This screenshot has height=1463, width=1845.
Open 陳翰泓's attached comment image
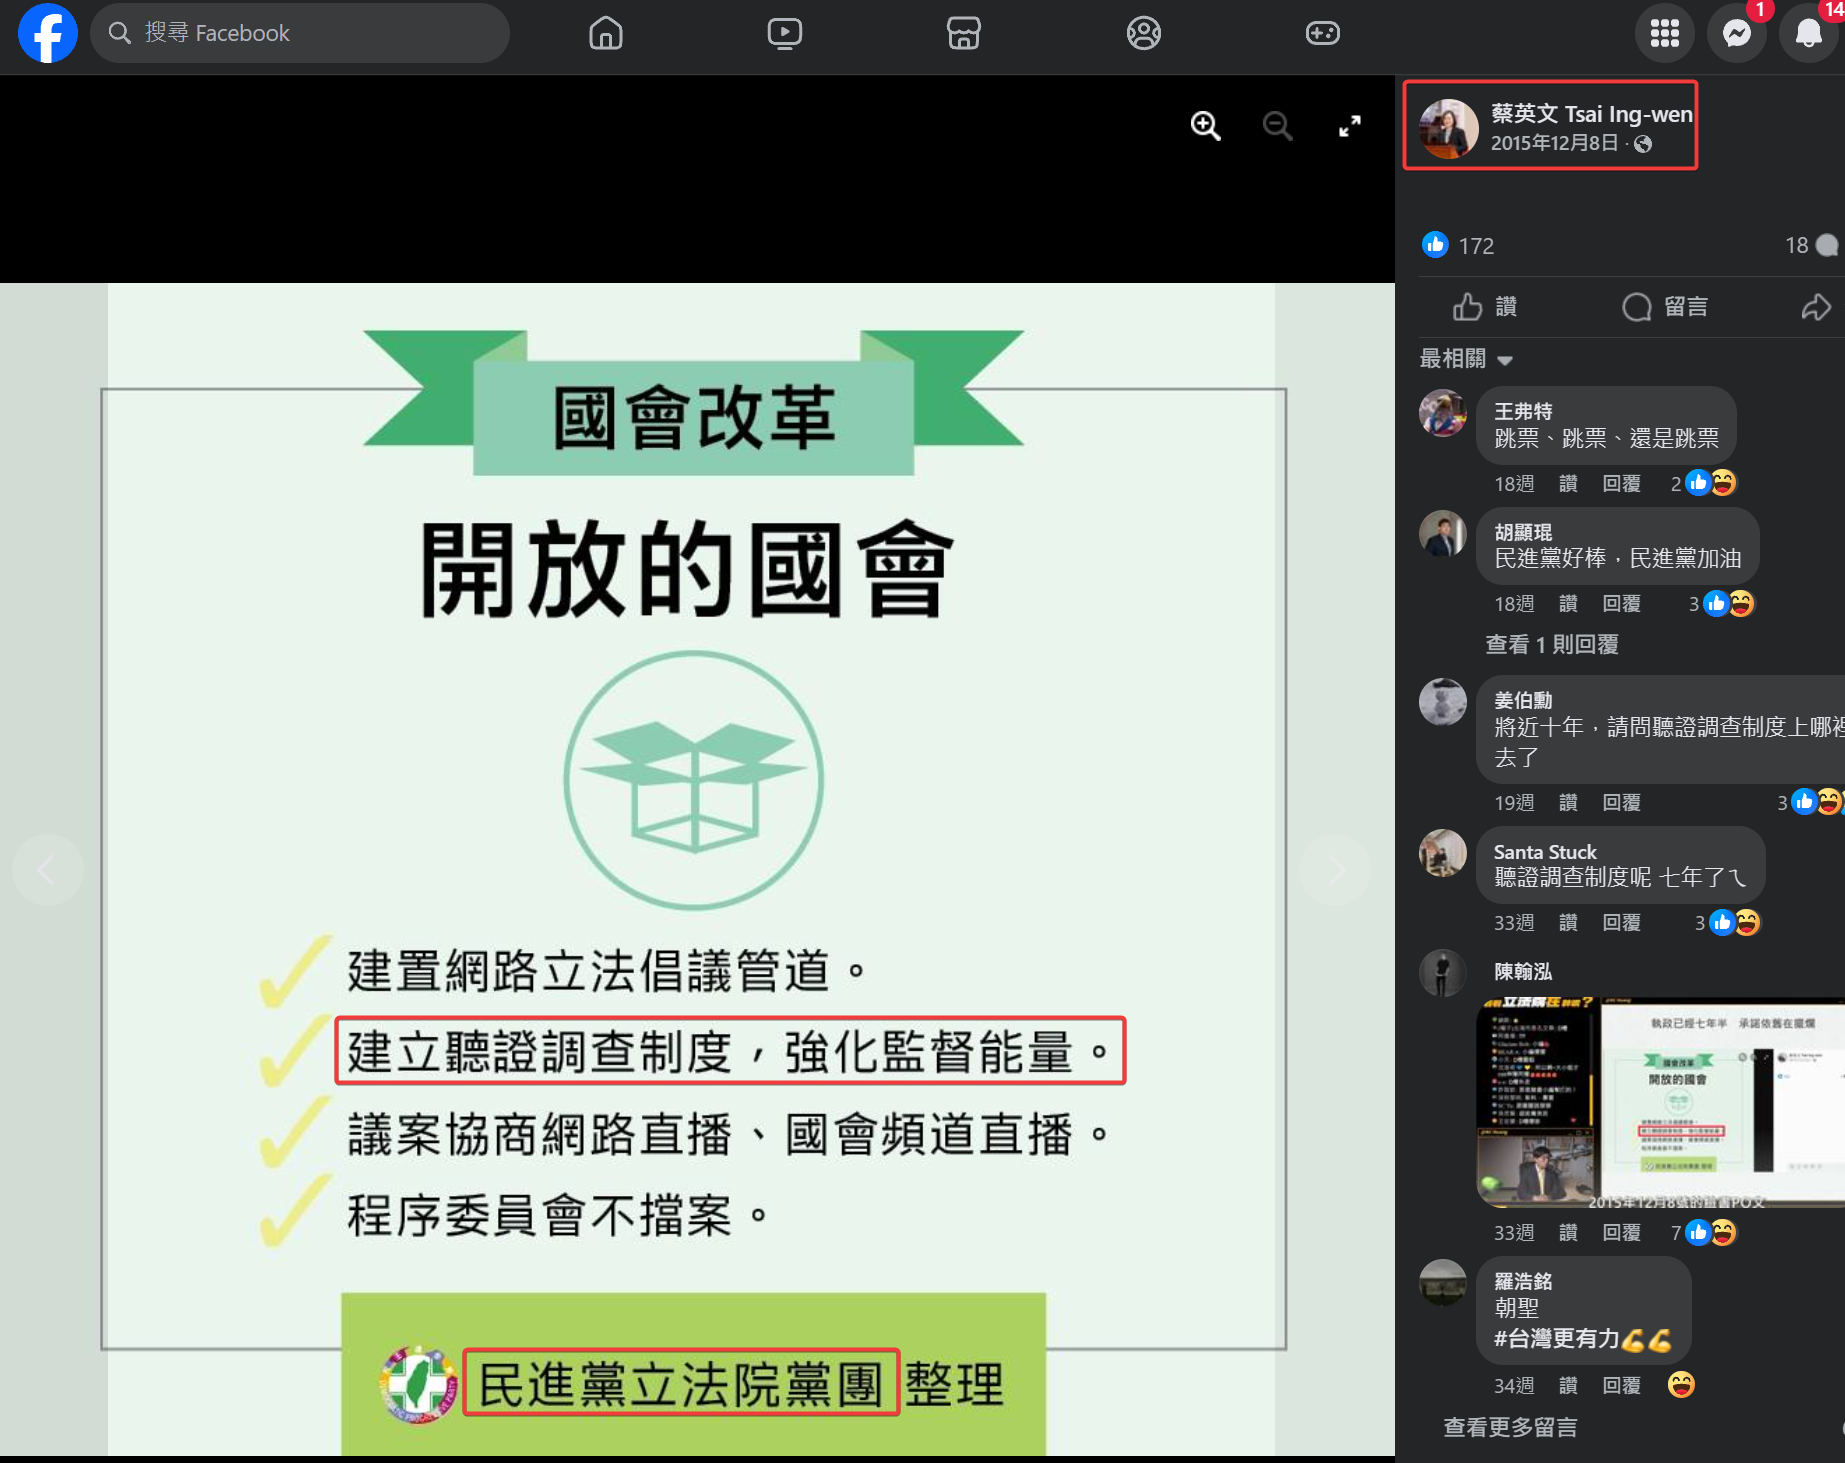pyautogui.click(x=1660, y=1102)
